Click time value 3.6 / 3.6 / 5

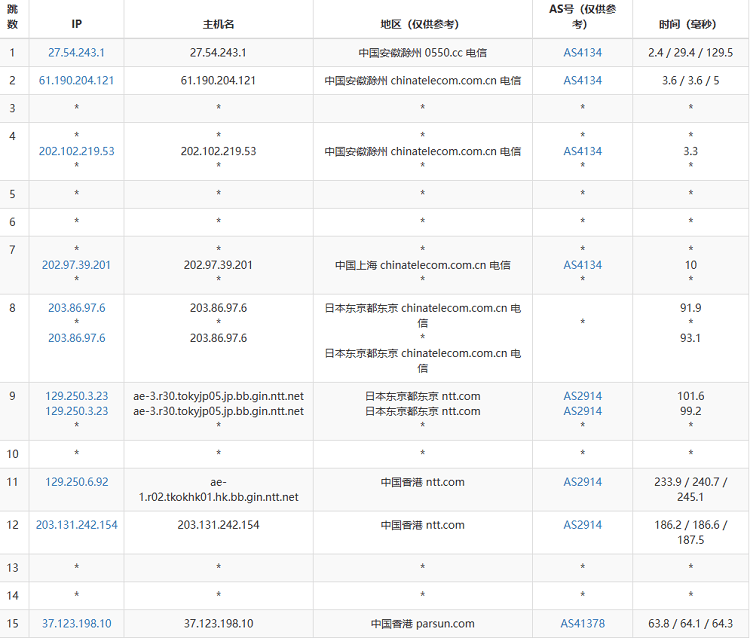[690, 80]
